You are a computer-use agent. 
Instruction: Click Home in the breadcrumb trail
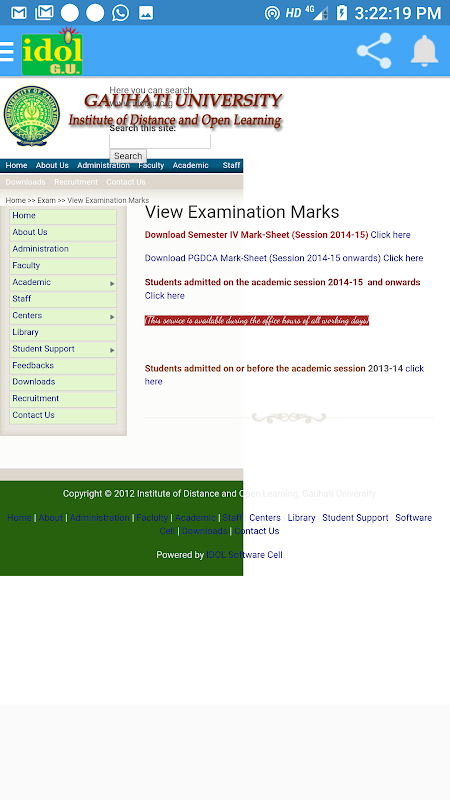[15, 201]
